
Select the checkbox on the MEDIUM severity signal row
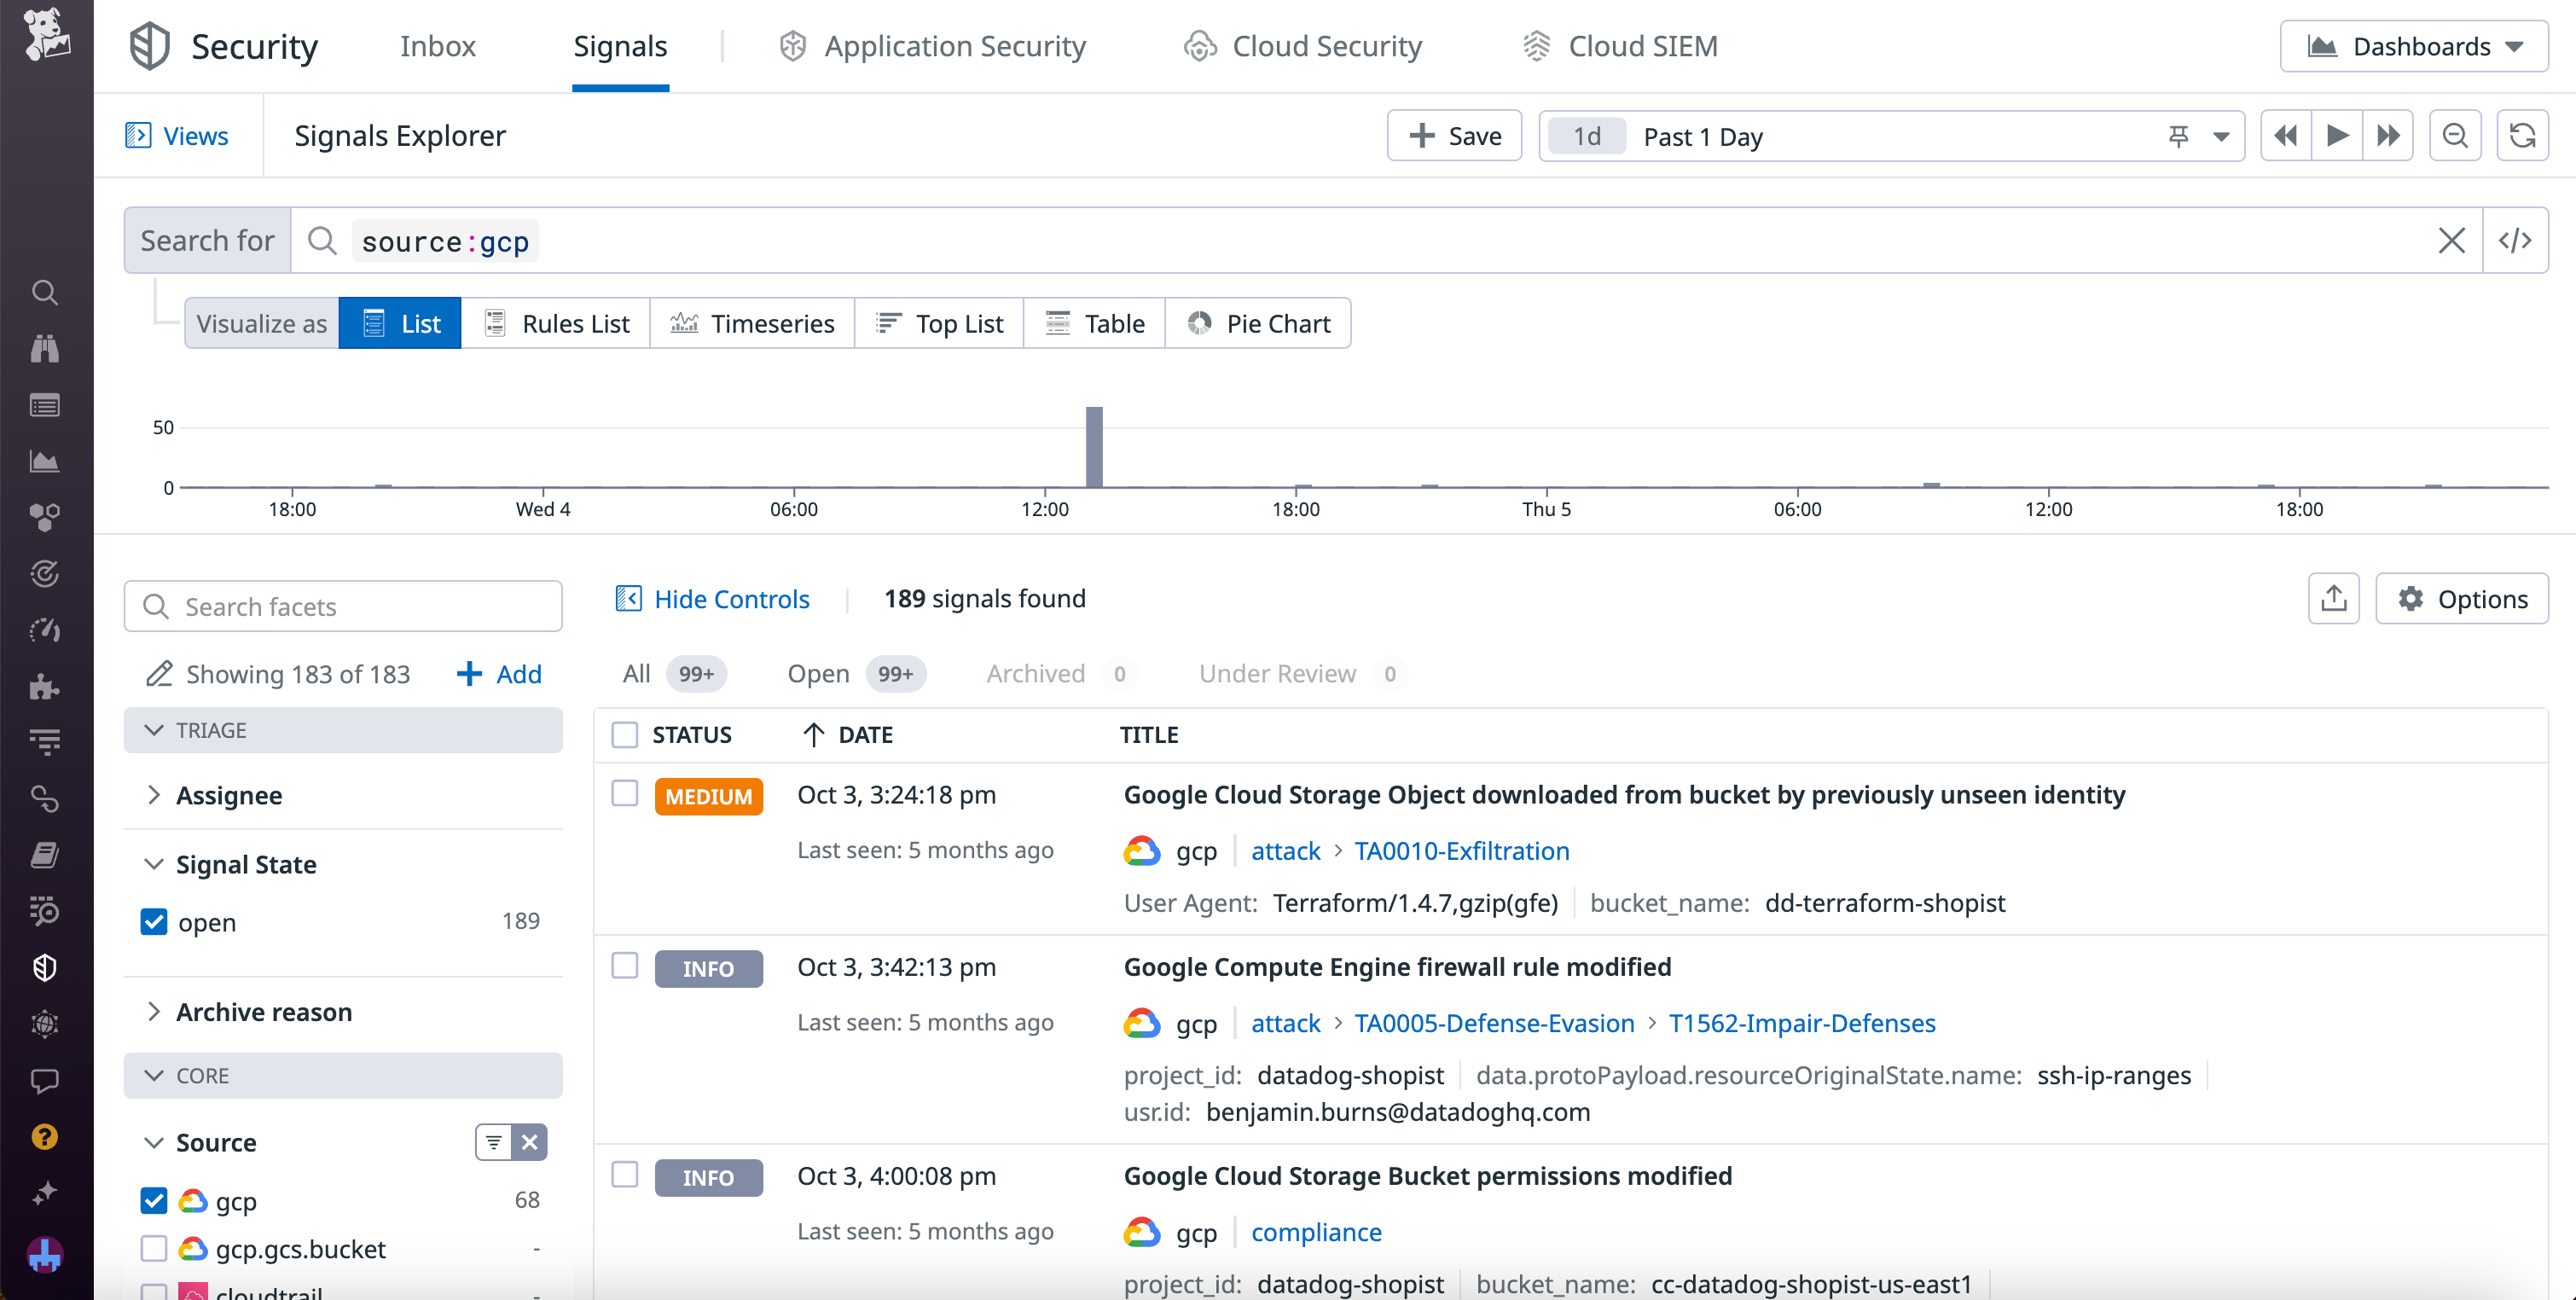624,794
